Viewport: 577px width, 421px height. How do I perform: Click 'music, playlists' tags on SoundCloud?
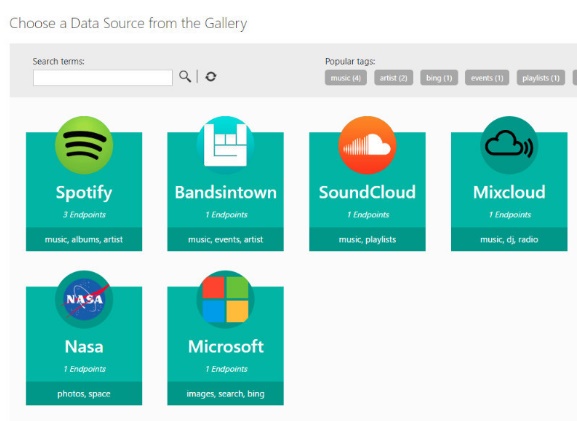coord(367,240)
